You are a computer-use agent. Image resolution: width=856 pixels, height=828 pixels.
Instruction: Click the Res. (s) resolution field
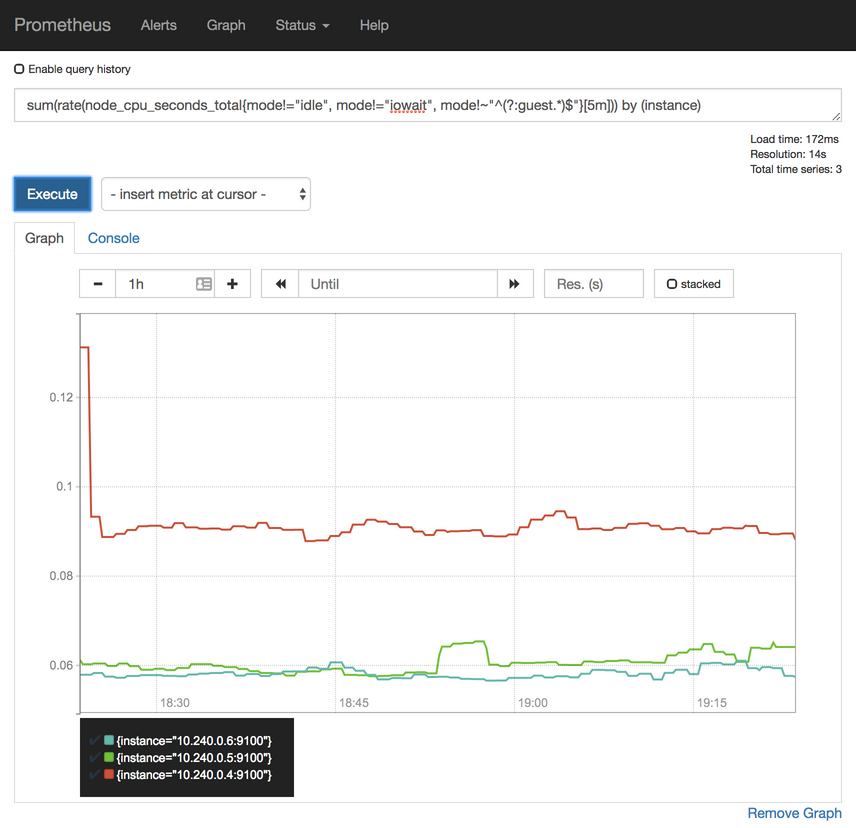(x=593, y=283)
